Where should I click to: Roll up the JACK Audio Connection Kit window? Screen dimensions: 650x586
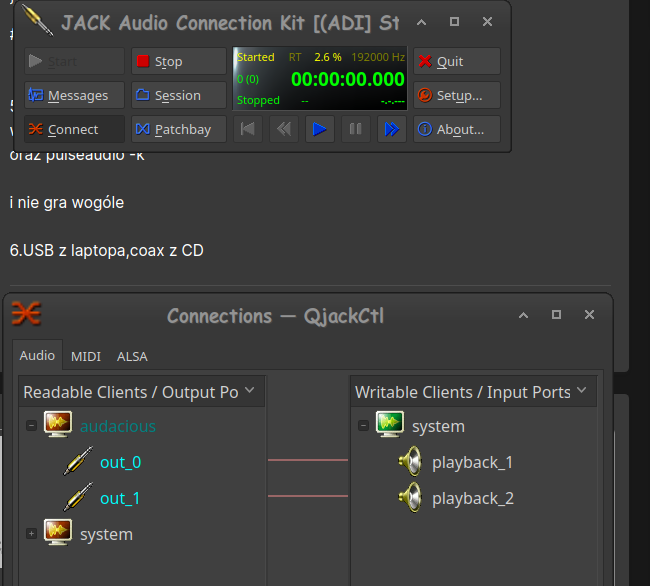coord(421,22)
